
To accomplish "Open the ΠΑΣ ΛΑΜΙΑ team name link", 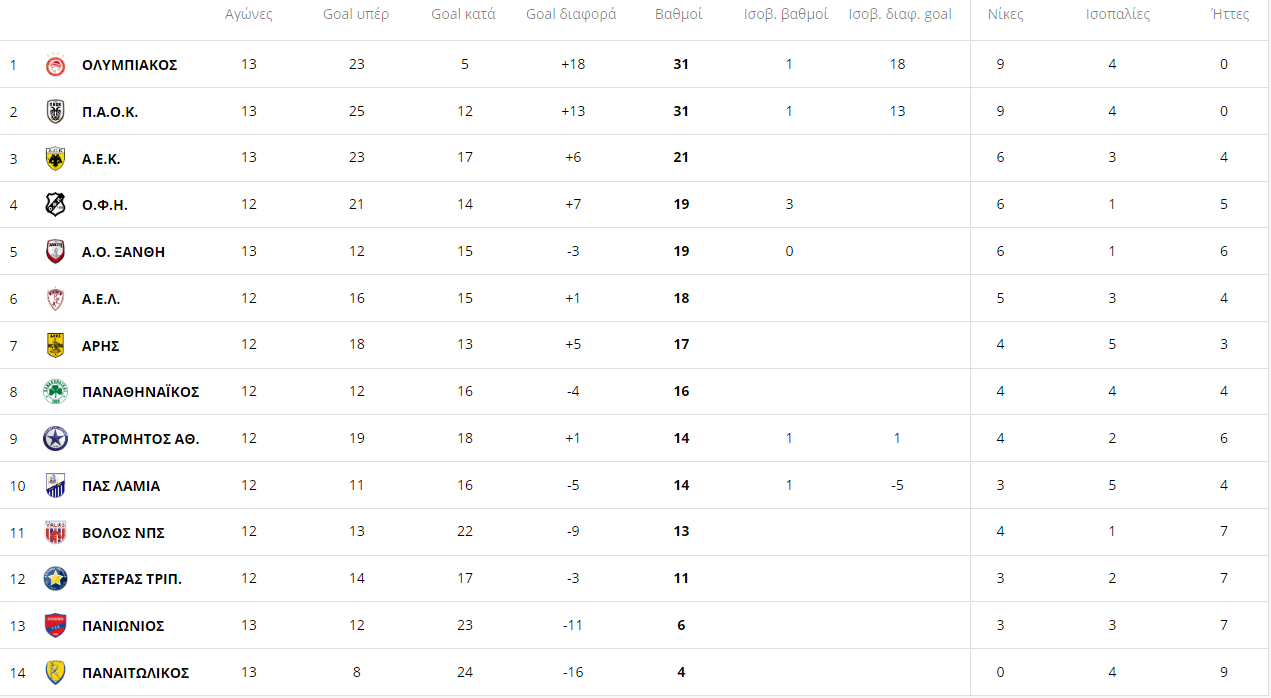I will pos(120,486).
